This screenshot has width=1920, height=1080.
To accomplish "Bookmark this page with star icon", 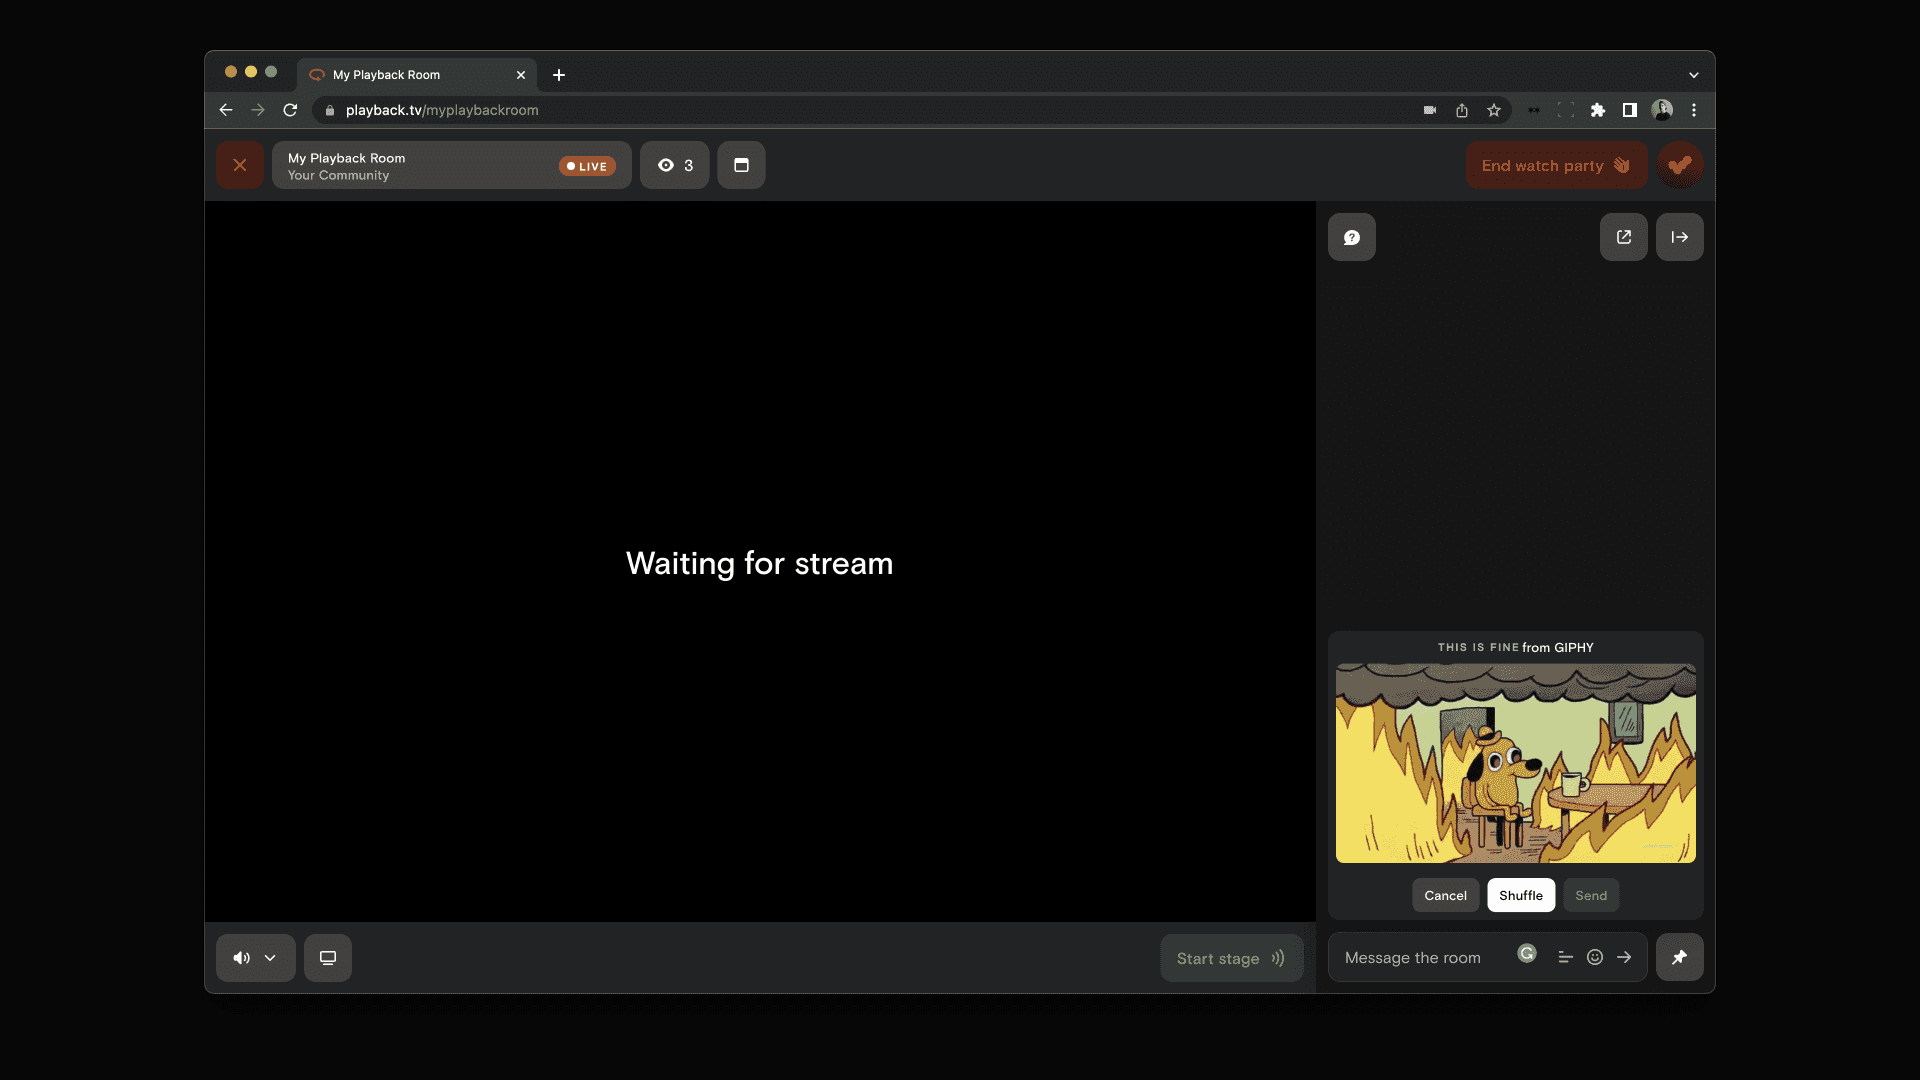I will (1494, 110).
